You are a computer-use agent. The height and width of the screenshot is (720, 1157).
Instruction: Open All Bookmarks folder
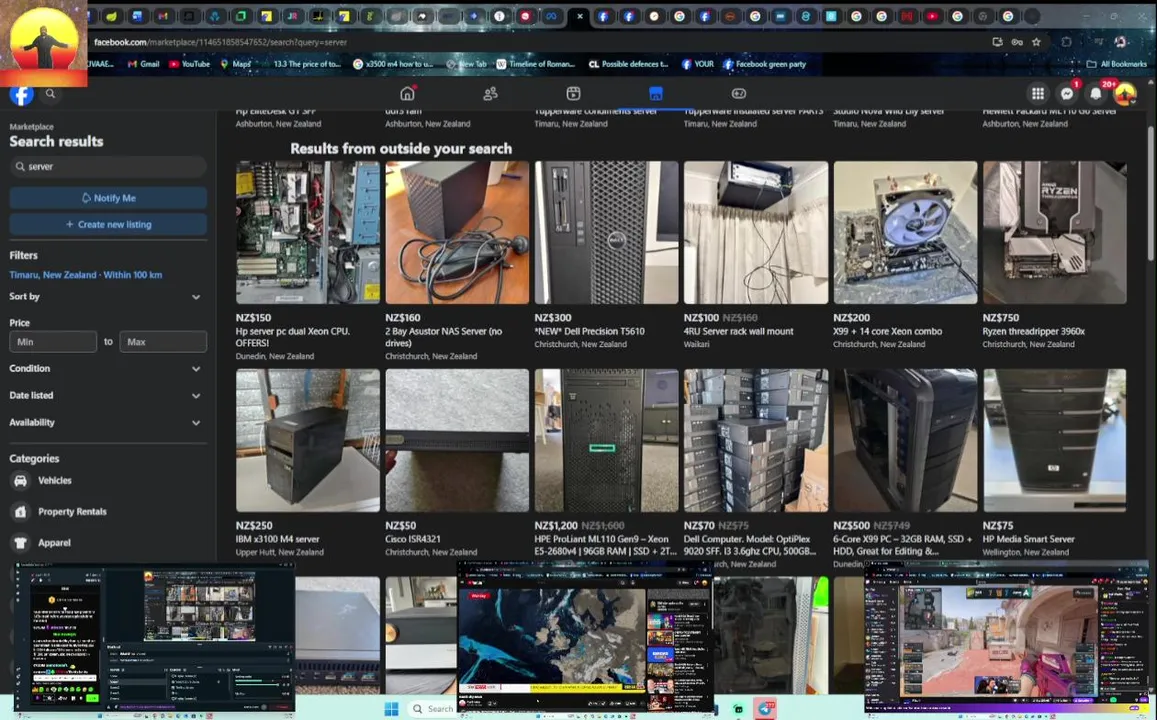[1116, 64]
